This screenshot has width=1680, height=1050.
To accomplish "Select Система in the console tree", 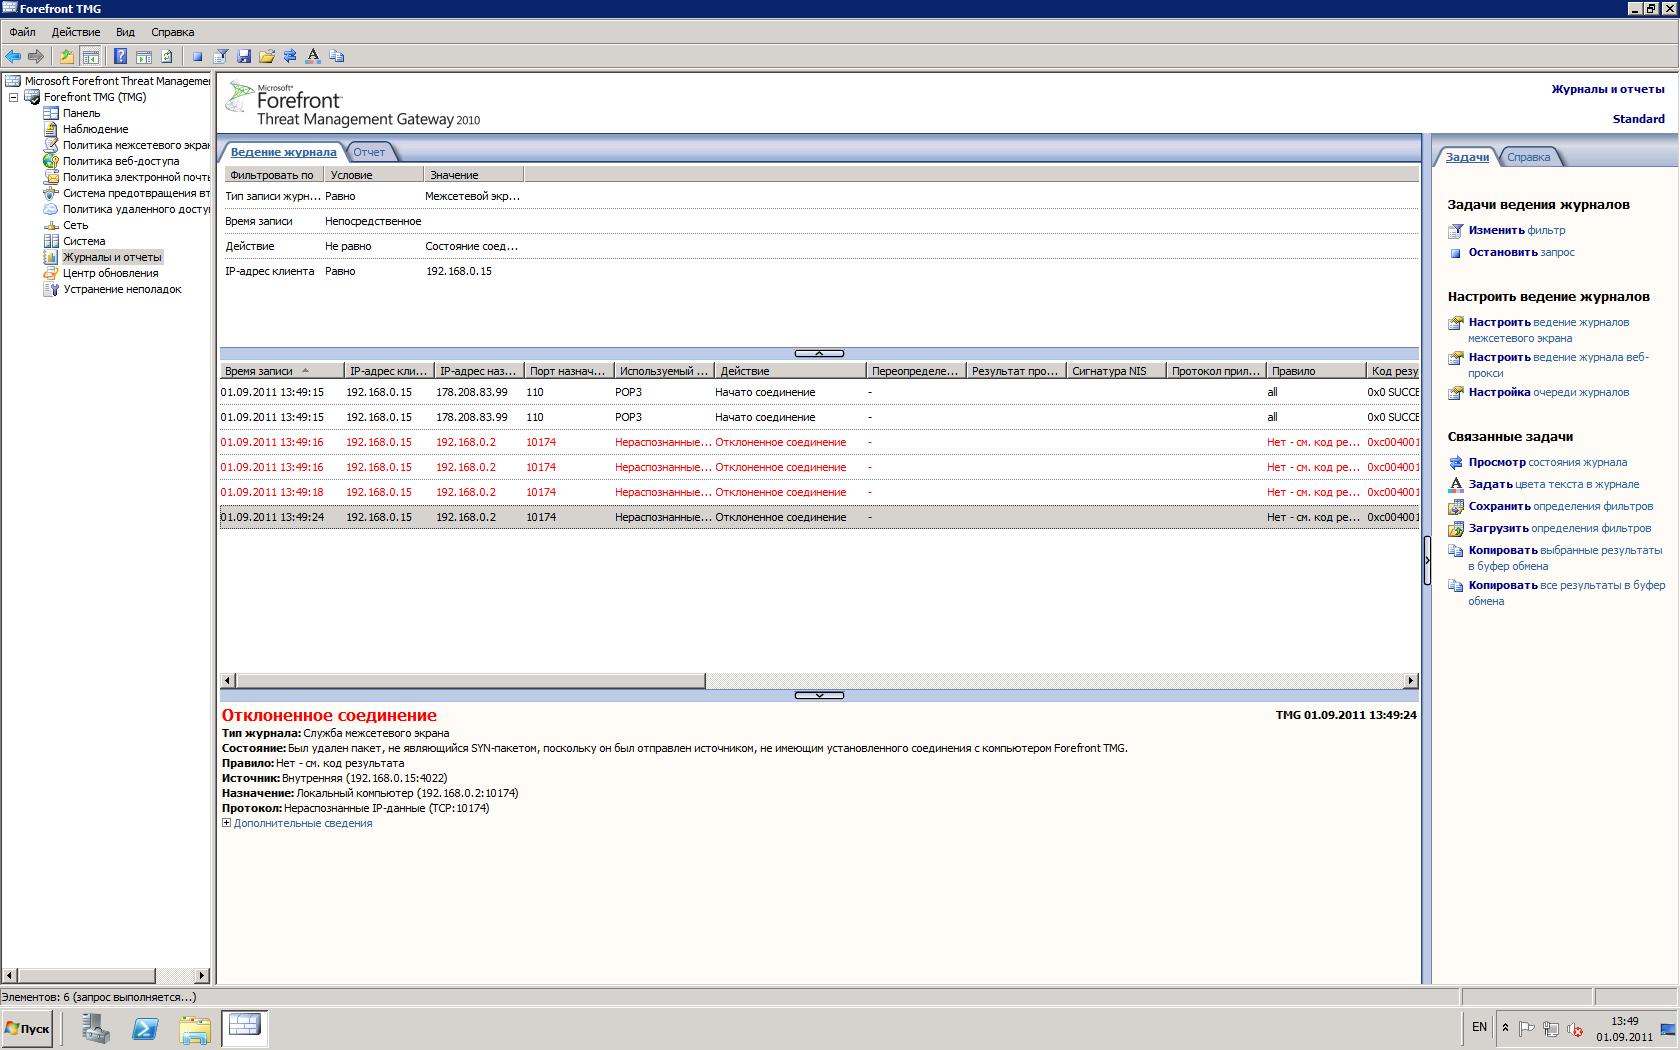I will click(x=84, y=241).
